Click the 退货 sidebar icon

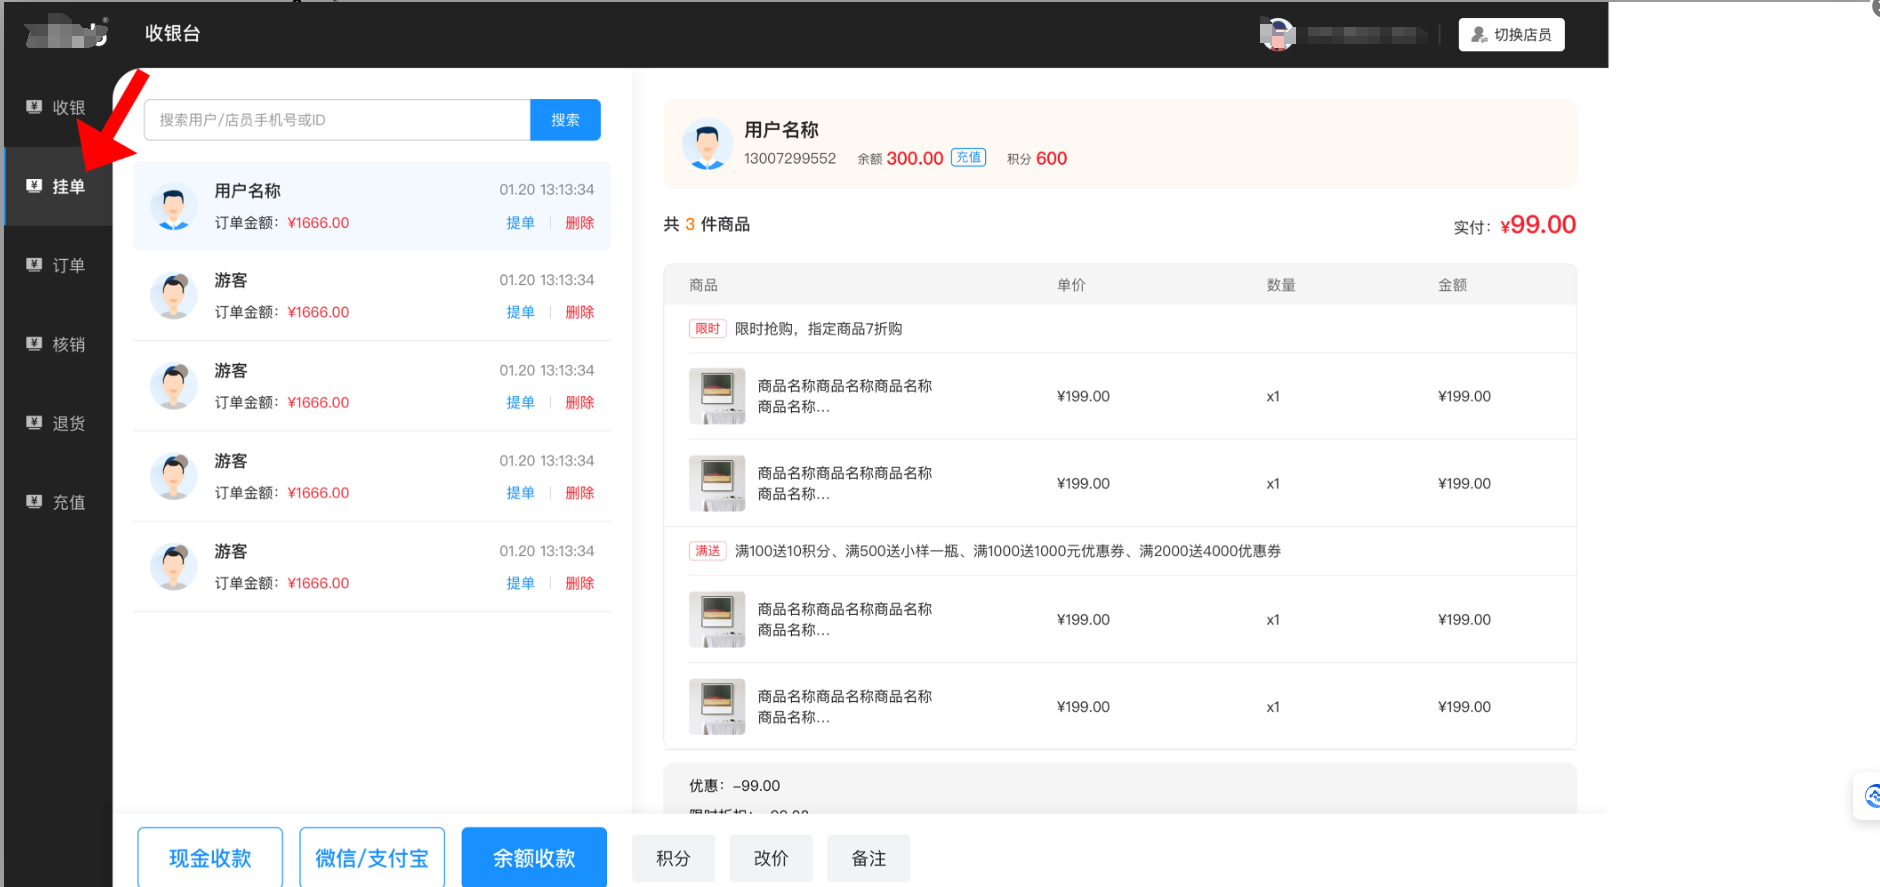[34, 423]
